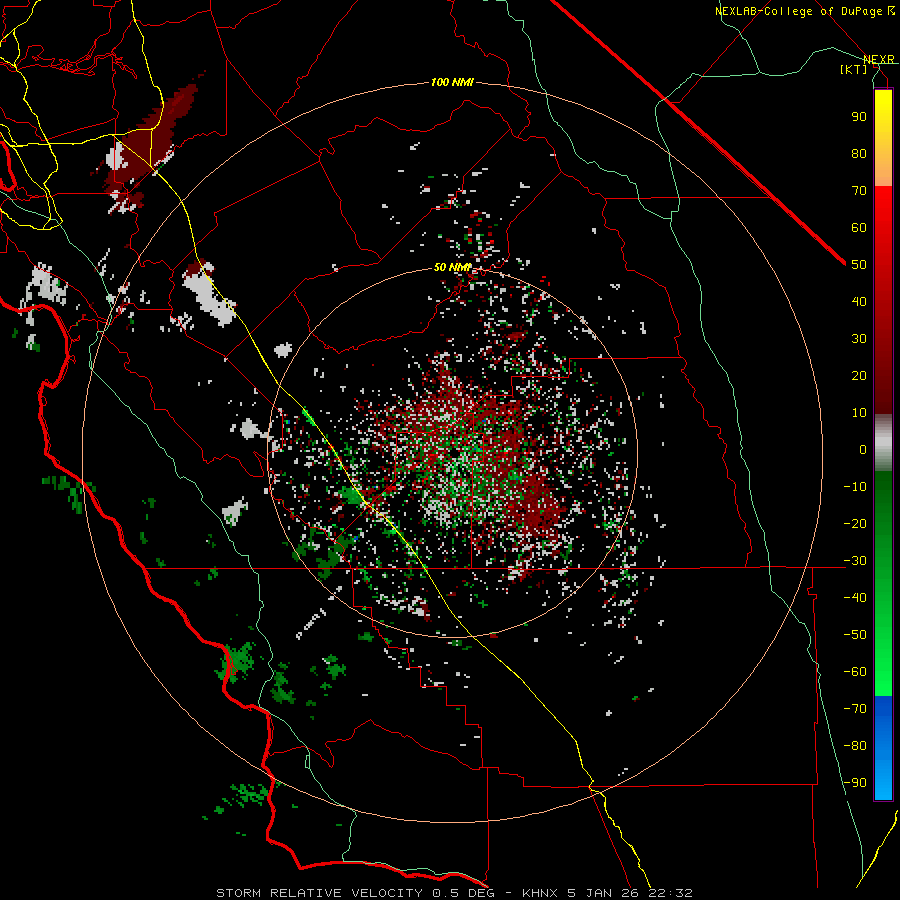
Task: Click the "[KT]" units label
Action: pos(853,69)
